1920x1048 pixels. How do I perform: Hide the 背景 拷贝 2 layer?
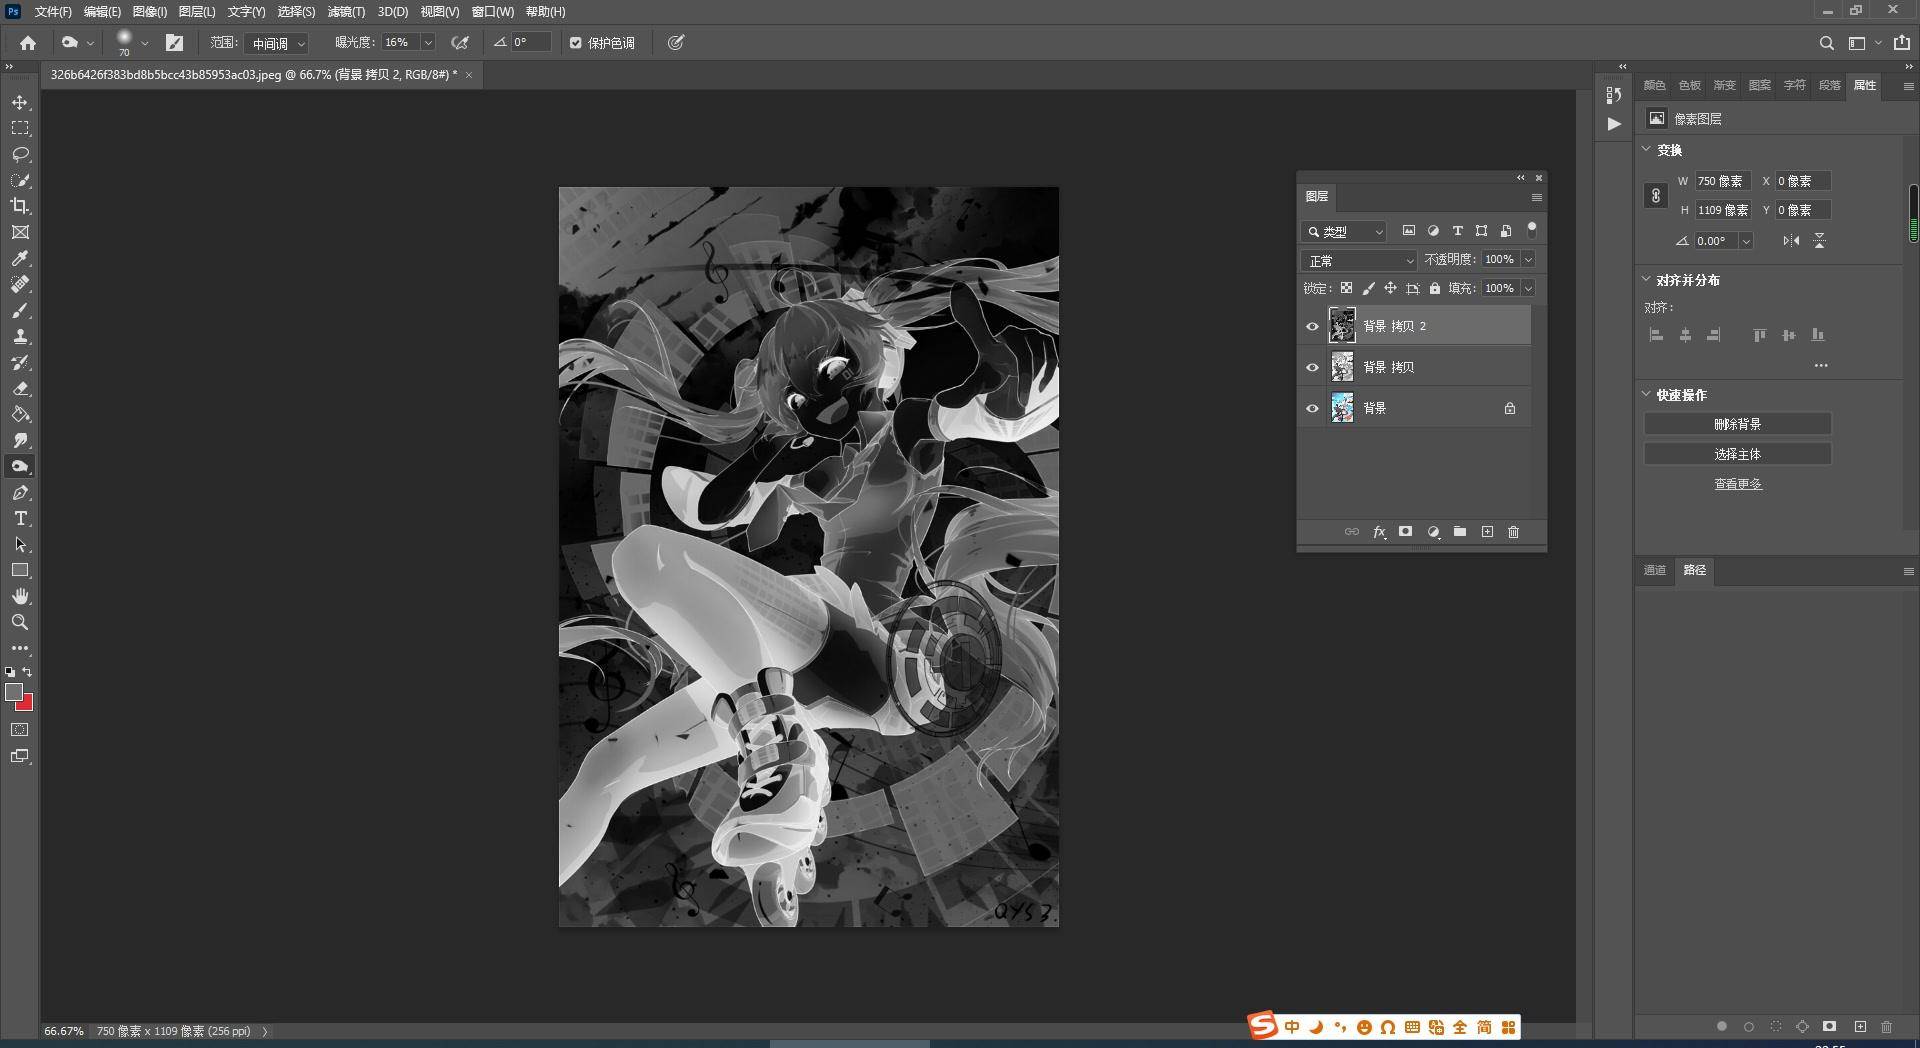pyautogui.click(x=1312, y=326)
